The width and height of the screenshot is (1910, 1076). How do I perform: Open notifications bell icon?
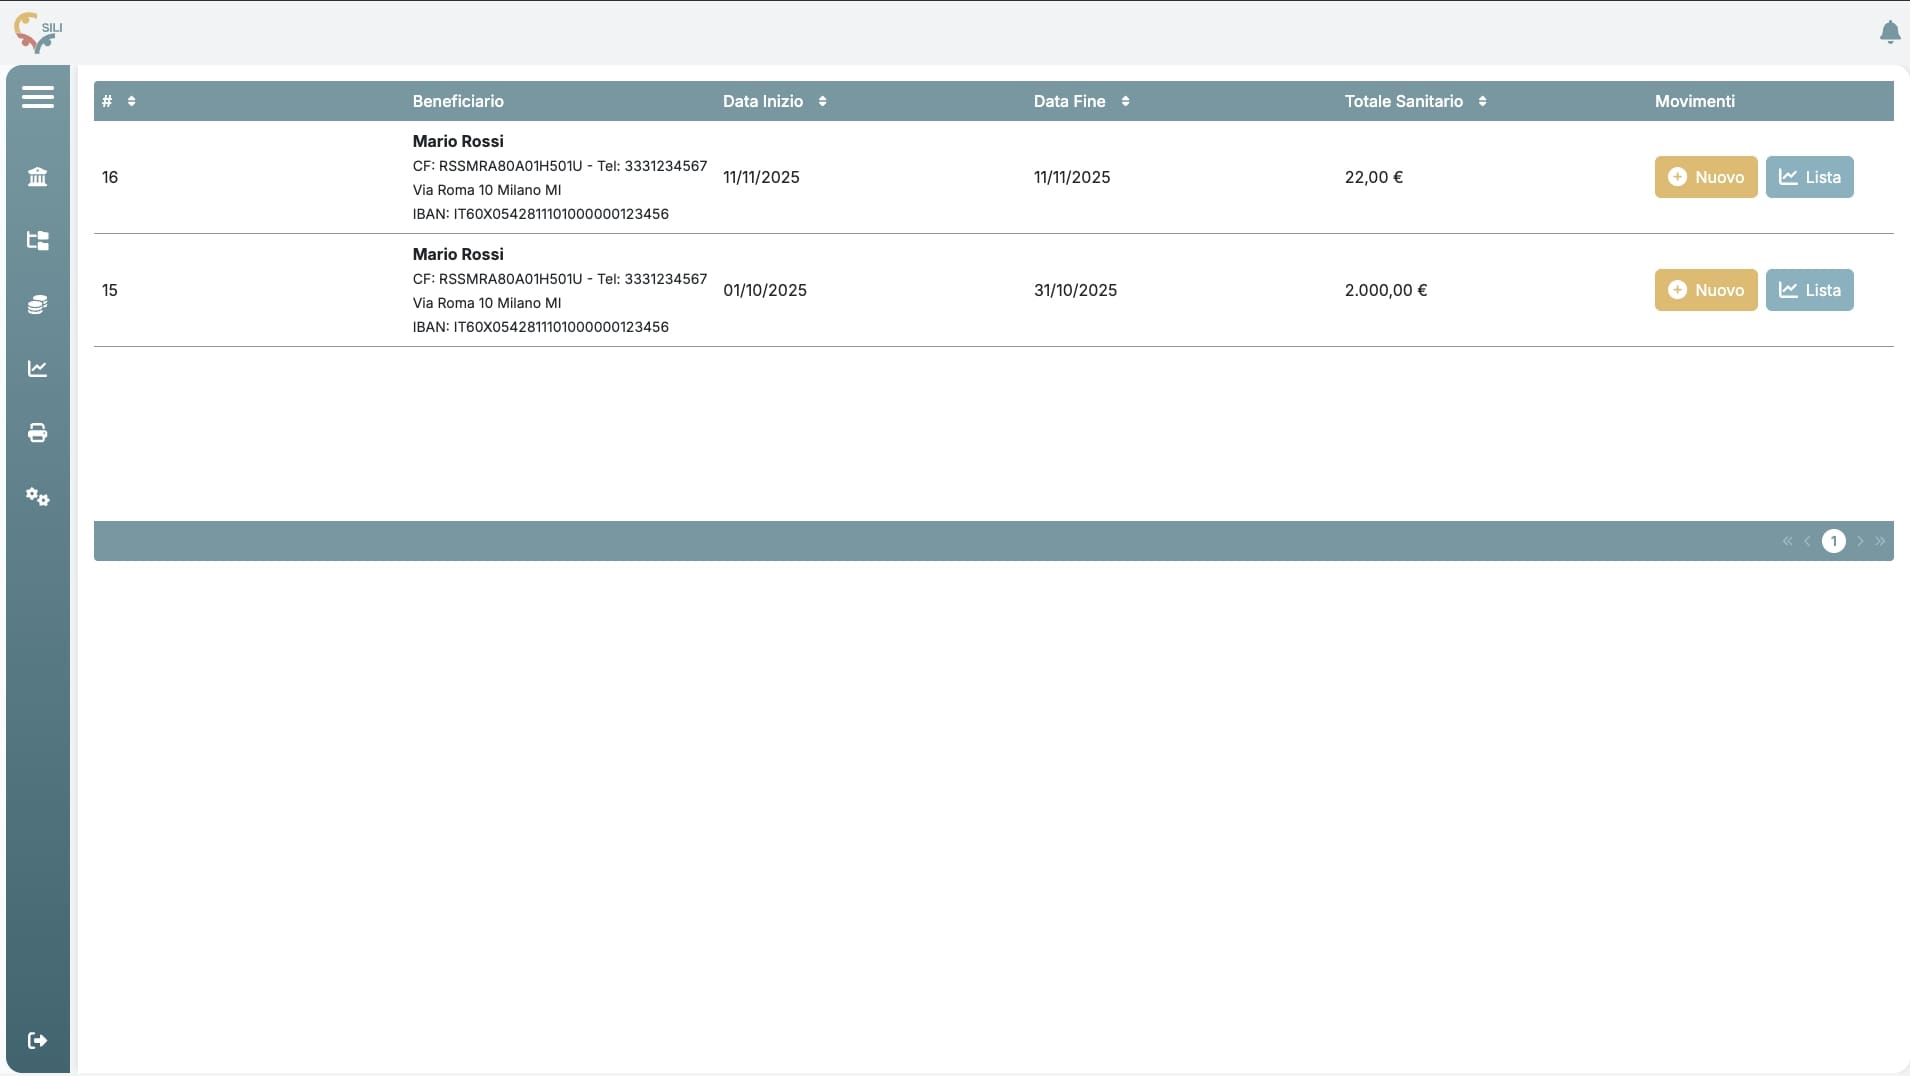click(1889, 33)
